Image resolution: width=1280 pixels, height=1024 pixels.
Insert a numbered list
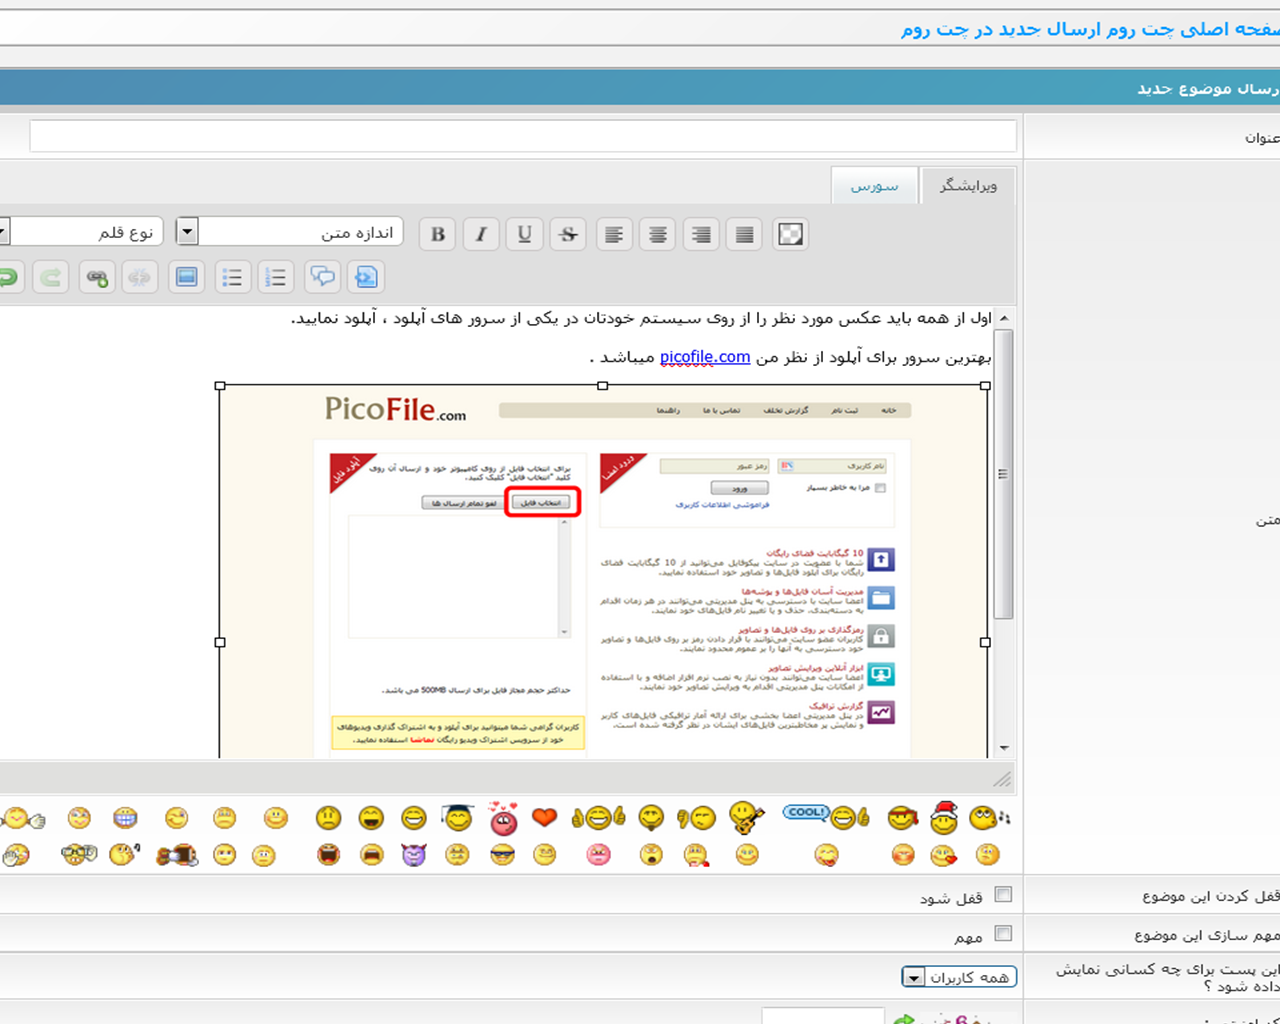(x=275, y=277)
